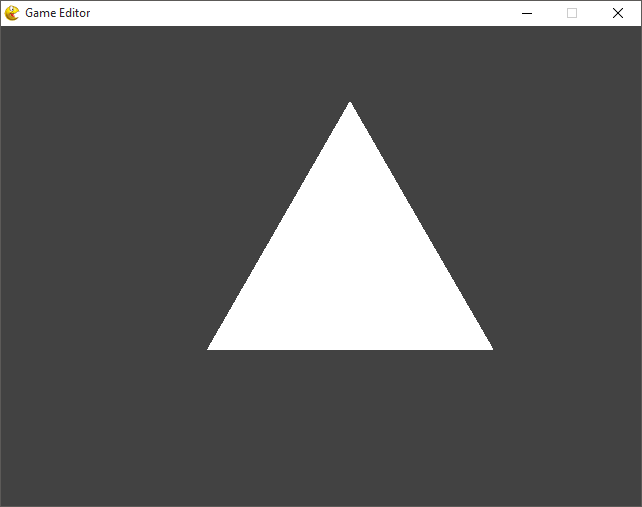The width and height of the screenshot is (642, 507).
Task: Click the Game Editor app icon
Action: (12, 13)
